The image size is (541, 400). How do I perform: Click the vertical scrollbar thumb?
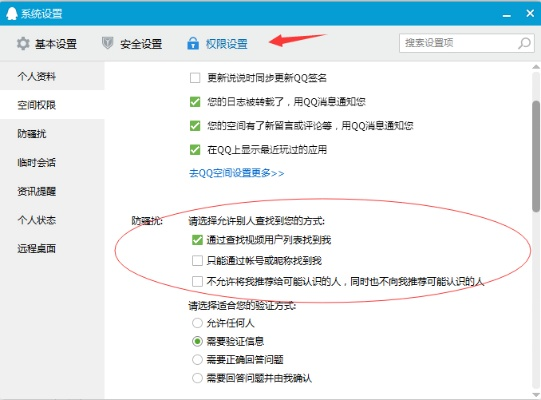pyautogui.click(x=536, y=156)
